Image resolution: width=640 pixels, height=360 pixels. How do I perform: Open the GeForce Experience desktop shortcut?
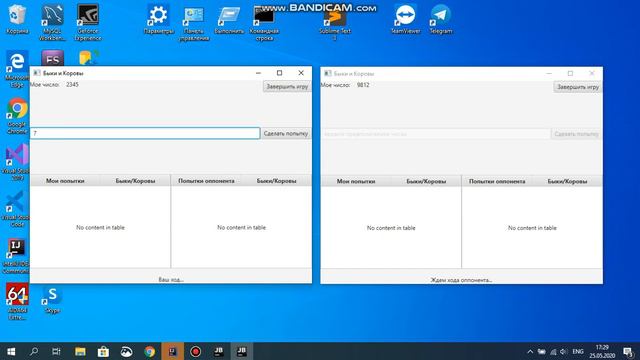(88, 21)
